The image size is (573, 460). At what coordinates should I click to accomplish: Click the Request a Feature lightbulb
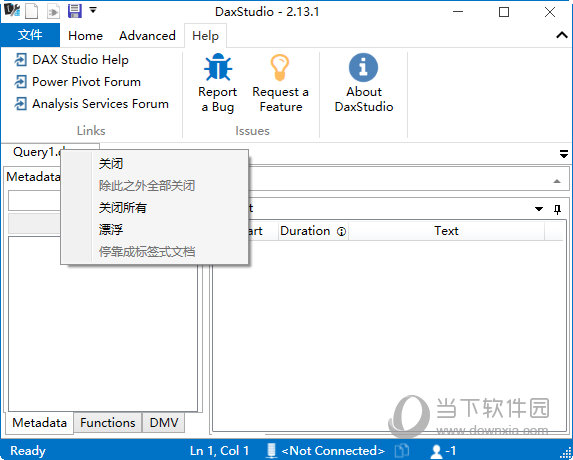pos(280,67)
